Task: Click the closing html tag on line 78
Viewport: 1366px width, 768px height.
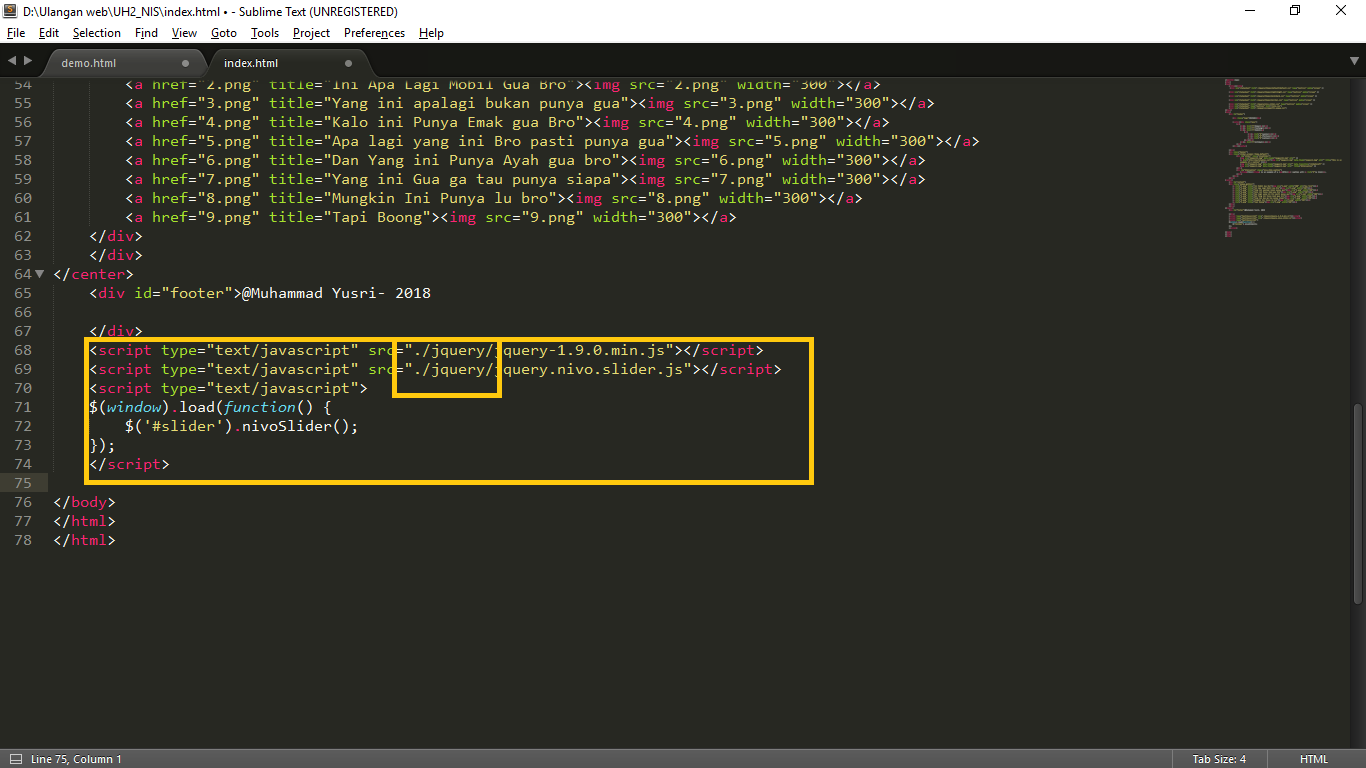Action: point(84,540)
